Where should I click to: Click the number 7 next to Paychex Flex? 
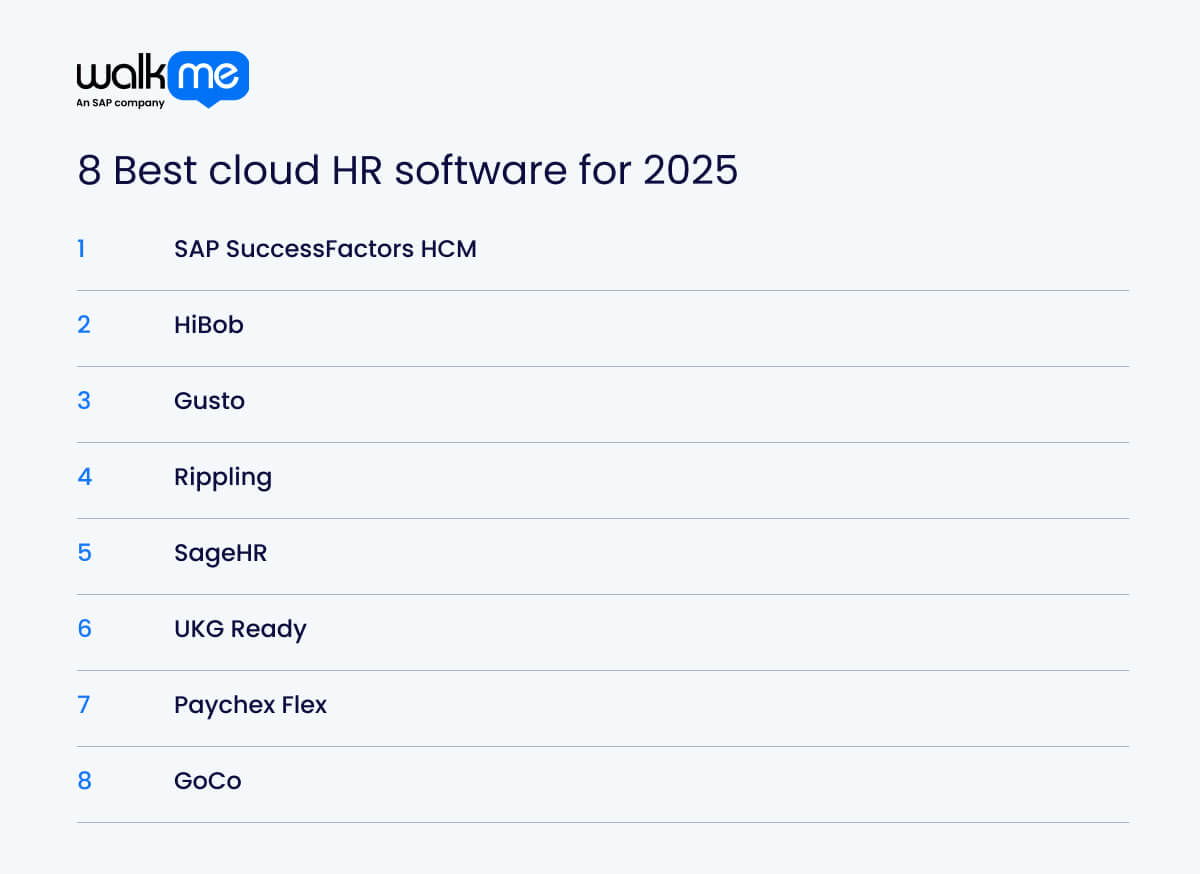coord(84,705)
